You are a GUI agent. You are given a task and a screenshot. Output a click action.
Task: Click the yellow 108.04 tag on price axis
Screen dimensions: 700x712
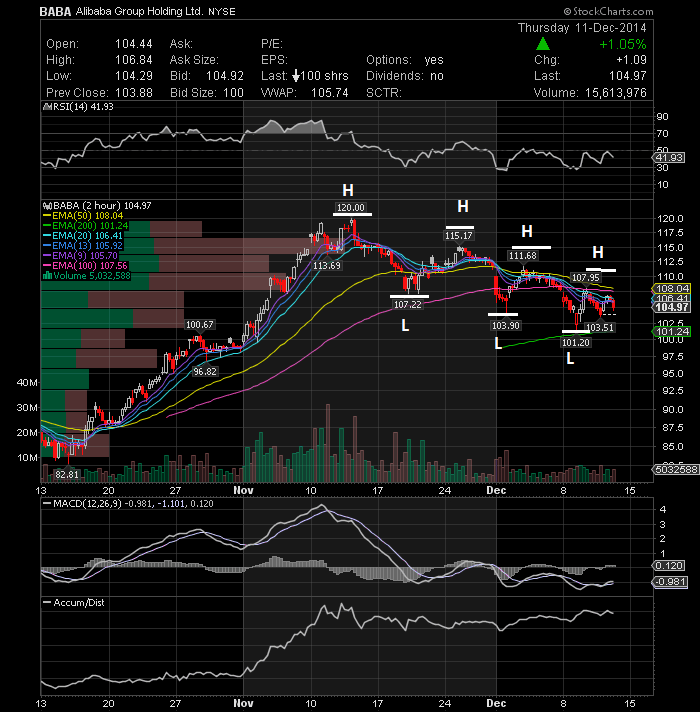(672, 289)
